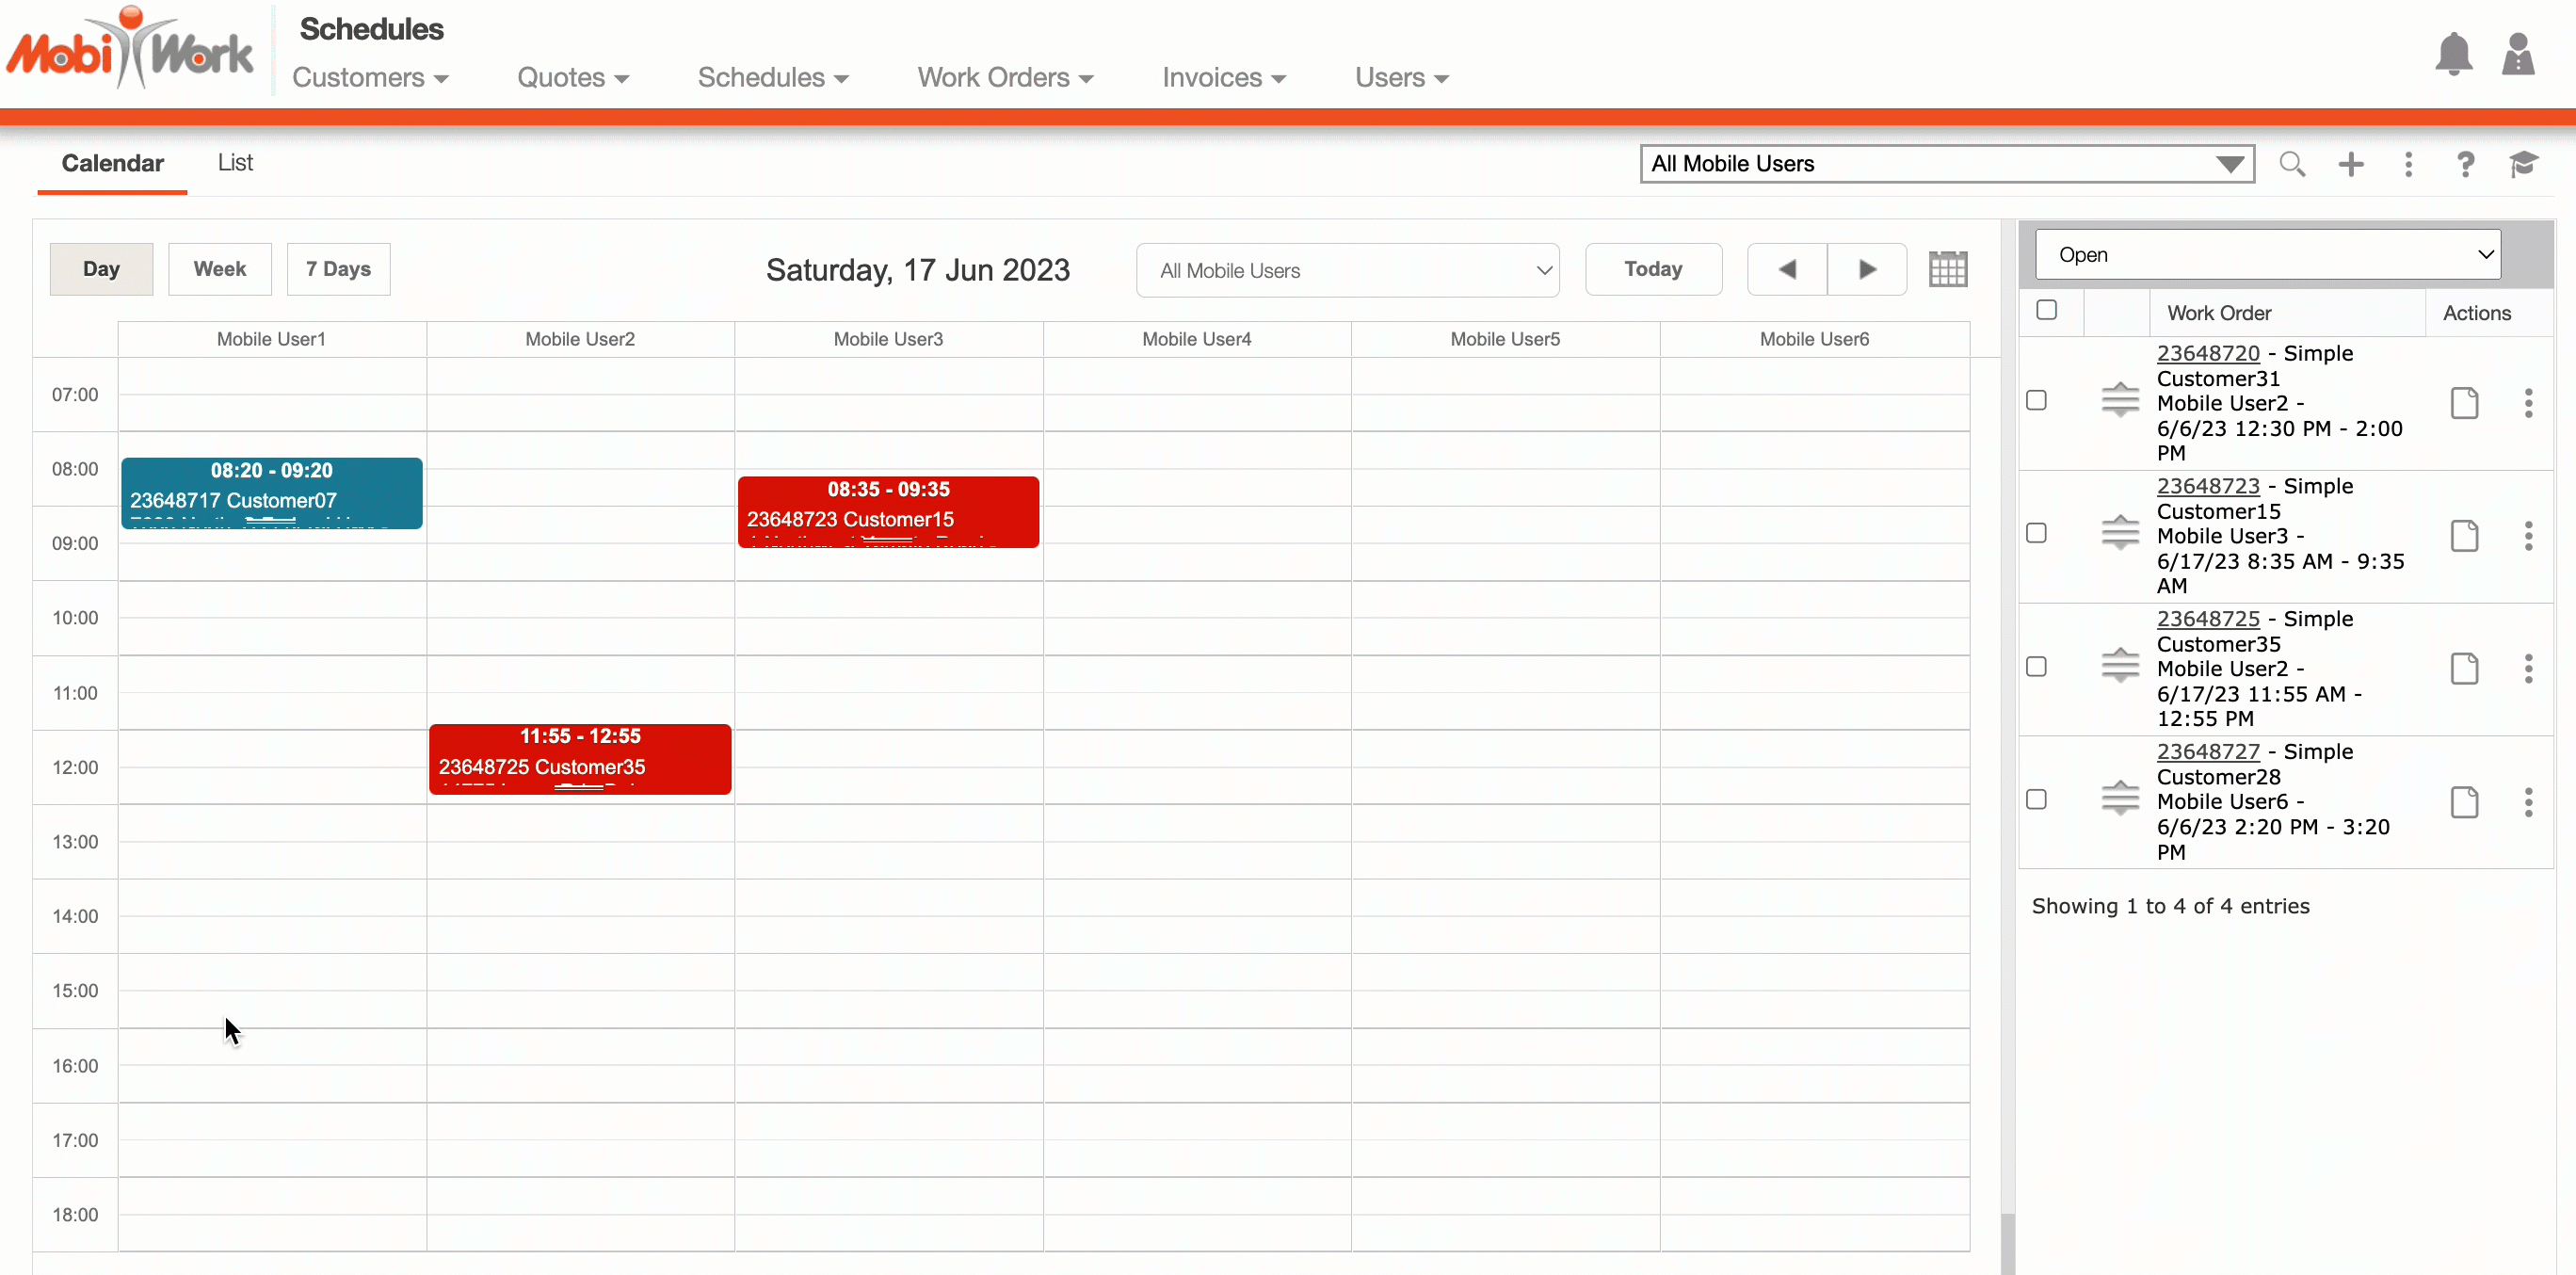Switch to the List tab
This screenshot has height=1275, width=2576.
click(x=235, y=163)
